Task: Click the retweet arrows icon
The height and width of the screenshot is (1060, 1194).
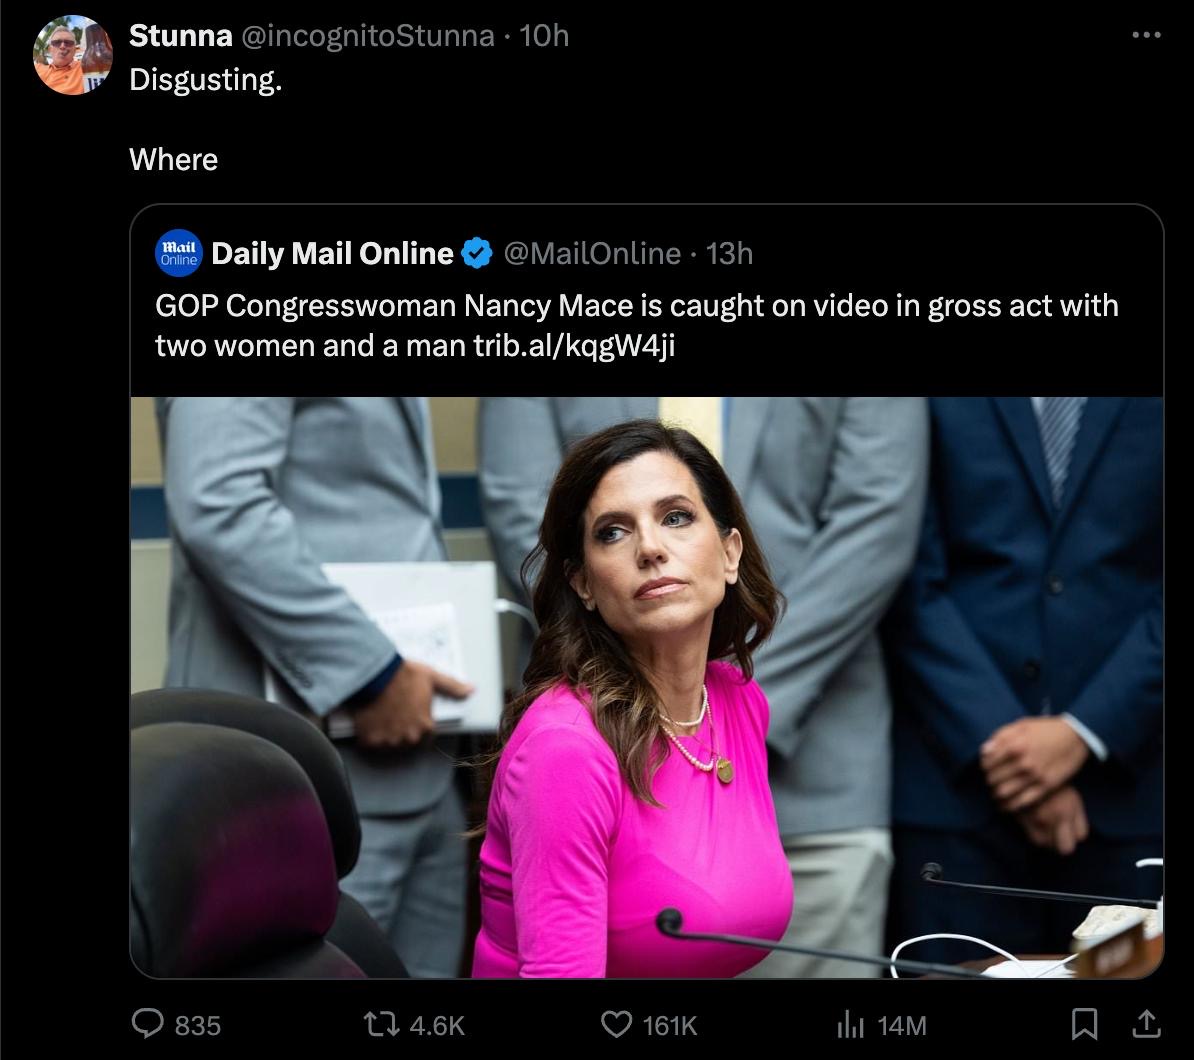Action: pyautogui.click(x=380, y=1024)
